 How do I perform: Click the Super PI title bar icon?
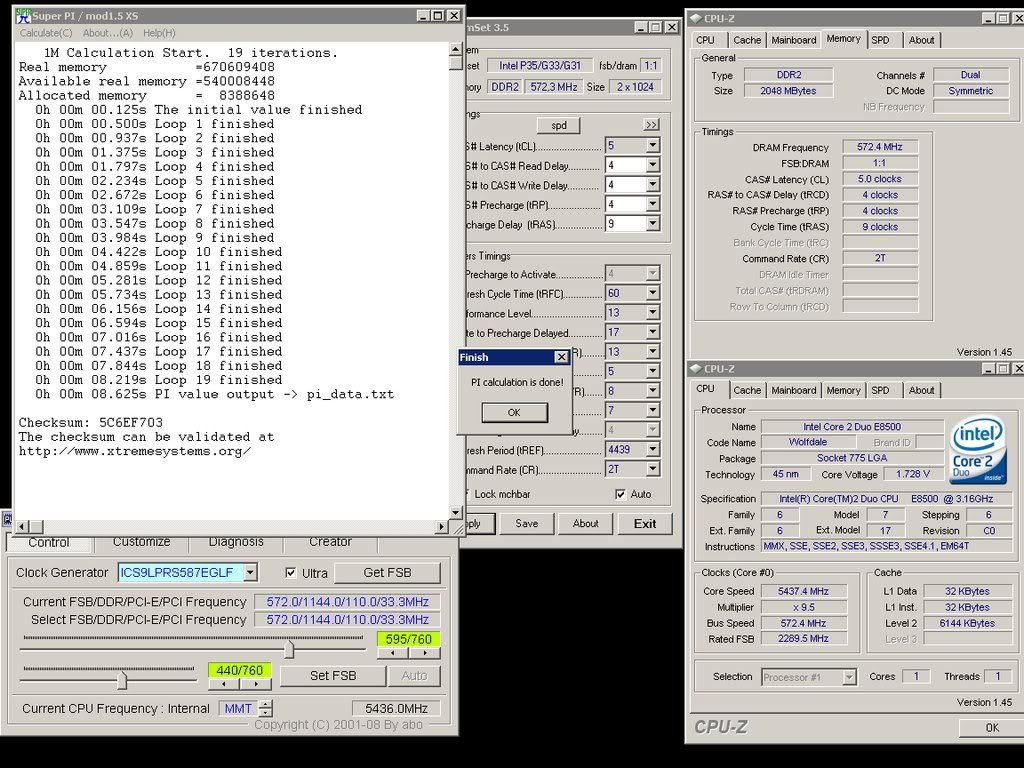point(24,16)
